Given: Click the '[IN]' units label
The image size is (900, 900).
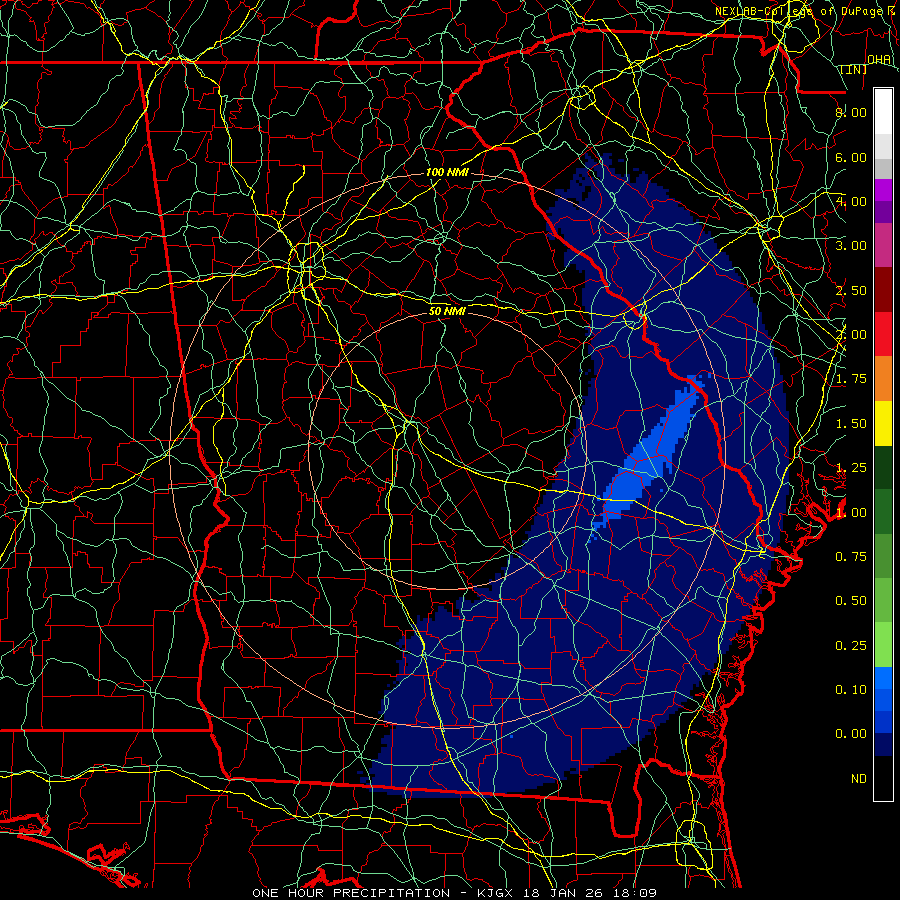Looking at the screenshot, I should (854, 69).
